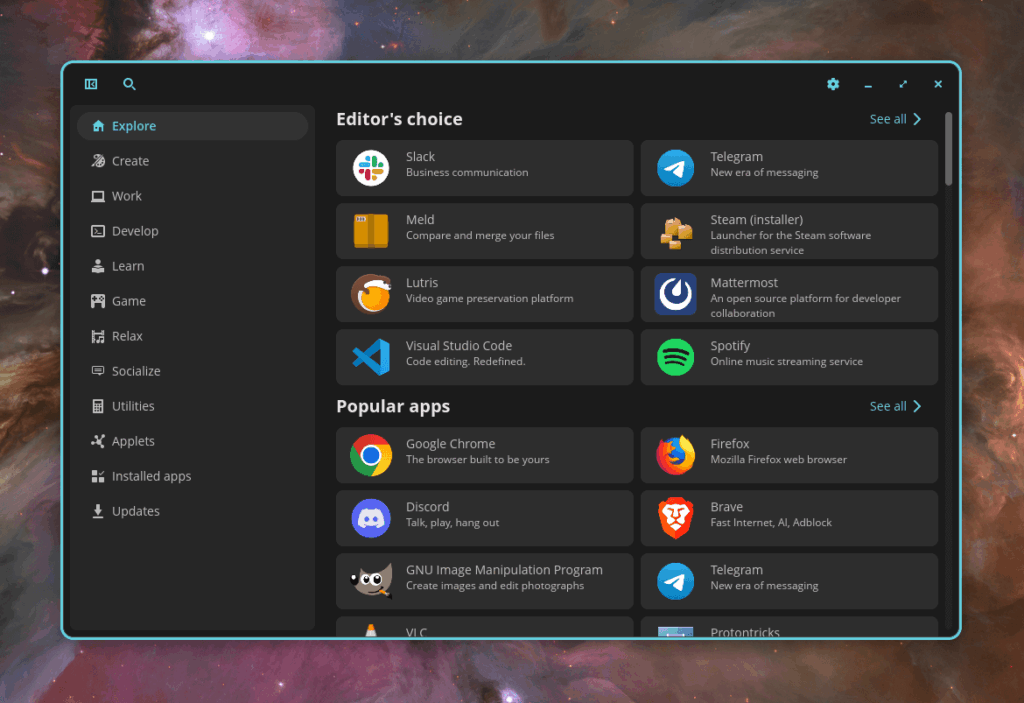Switch to Updates label in sidebar
The height and width of the screenshot is (703, 1024).
(x=136, y=511)
